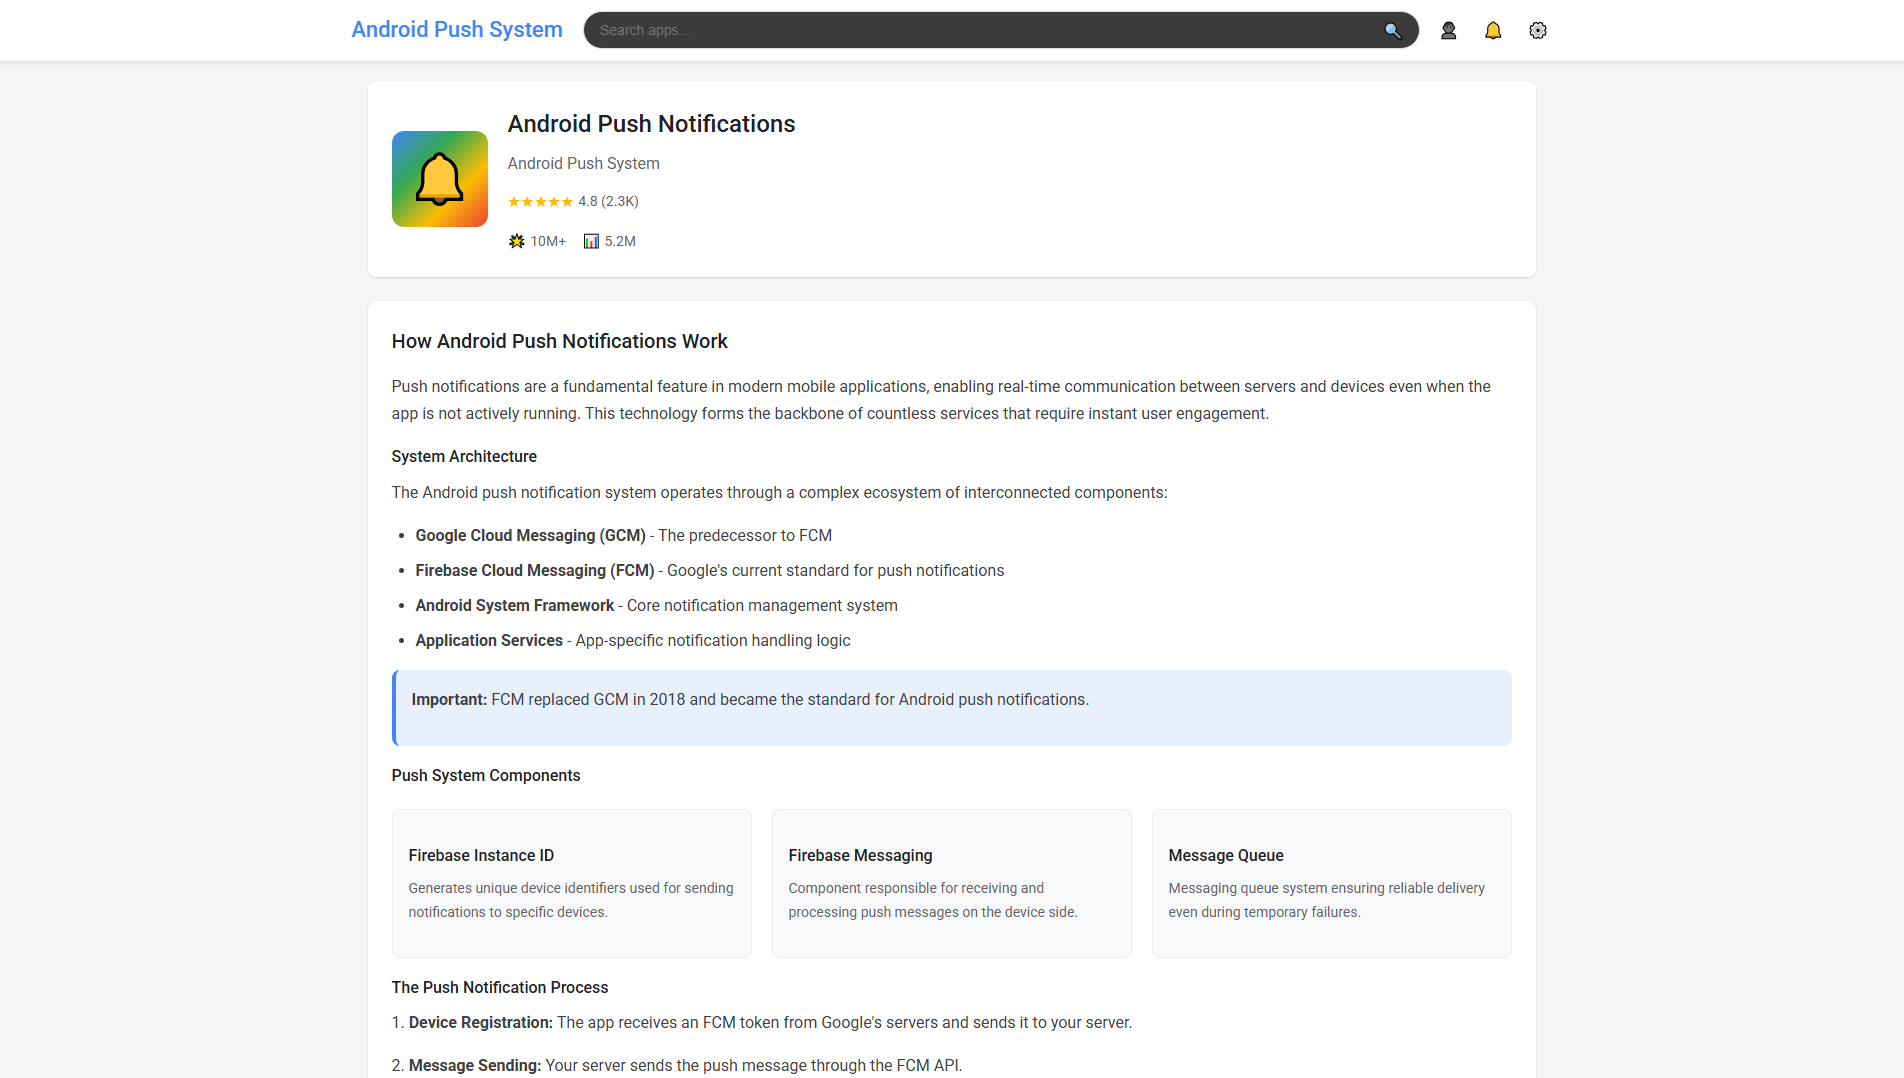Click the Android Push Notifications title
Screen dimensions: 1904x1078
(x=652, y=124)
